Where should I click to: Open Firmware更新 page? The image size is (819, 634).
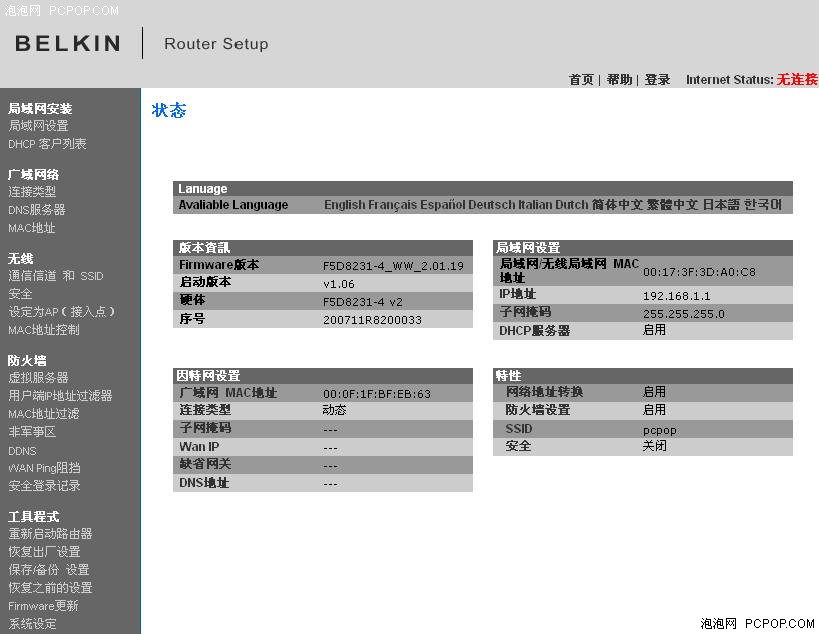click(x=43, y=606)
